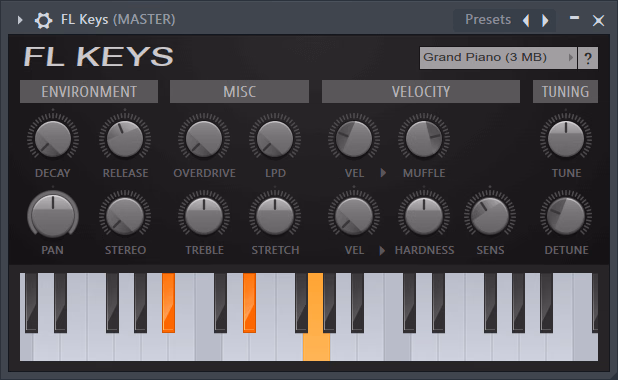
Task: Click the HARDNESS knob
Action: (x=424, y=216)
